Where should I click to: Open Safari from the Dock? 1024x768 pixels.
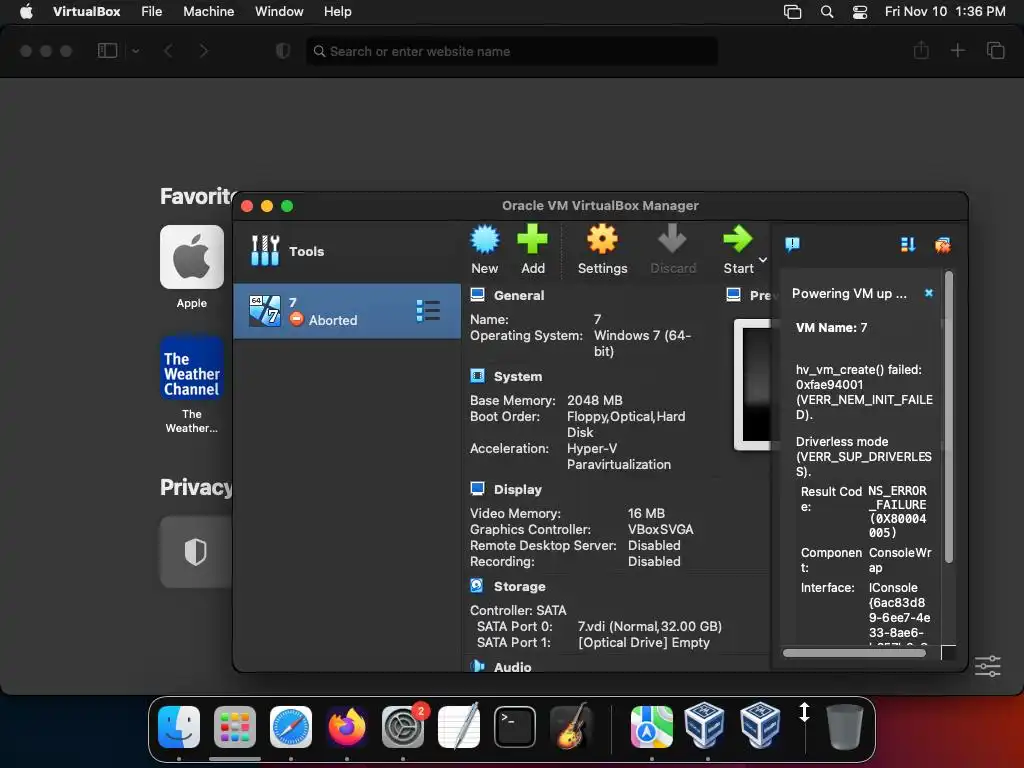pos(291,727)
